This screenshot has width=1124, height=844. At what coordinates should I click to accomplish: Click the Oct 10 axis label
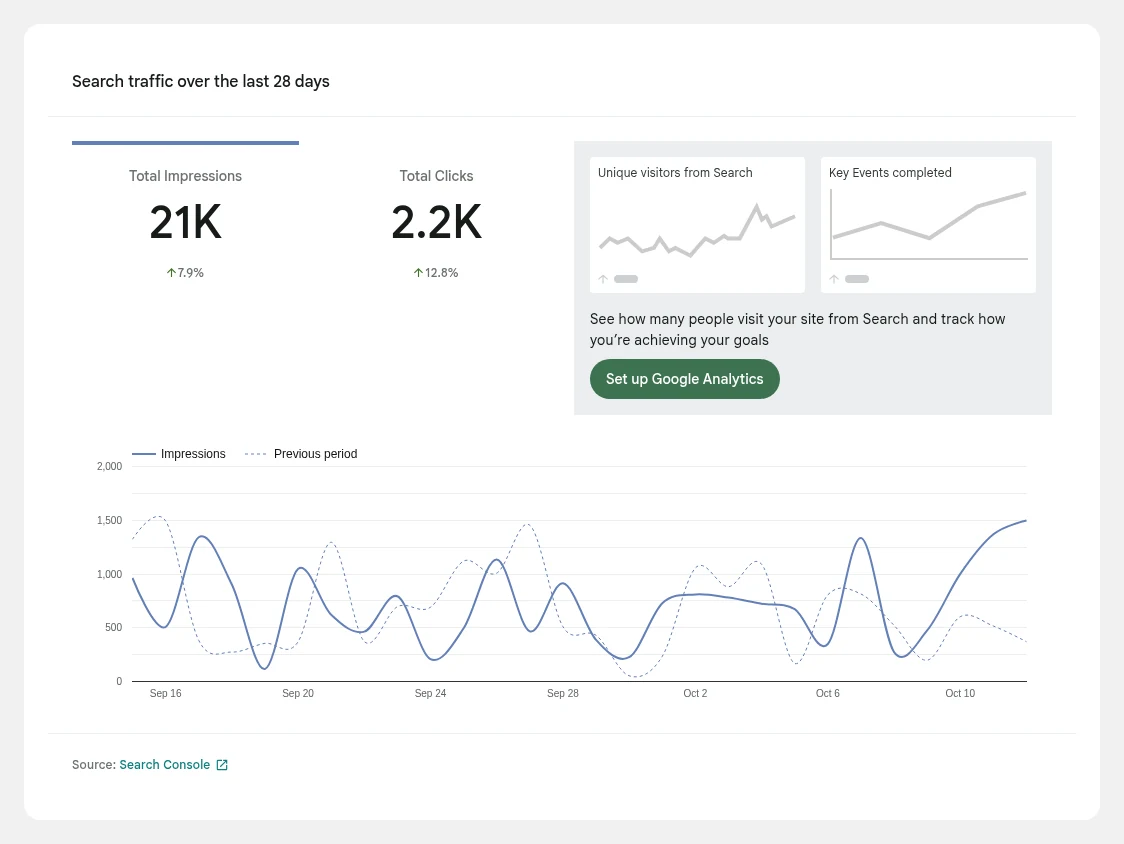tap(960, 693)
